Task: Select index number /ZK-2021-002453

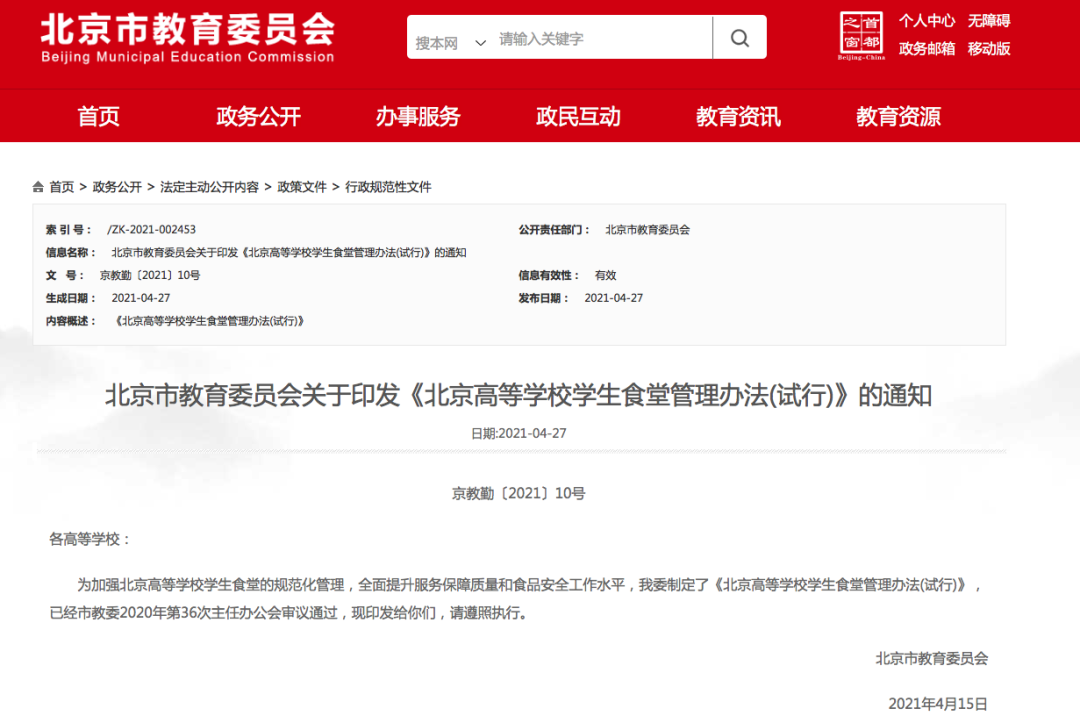Action: [x=152, y=229]
